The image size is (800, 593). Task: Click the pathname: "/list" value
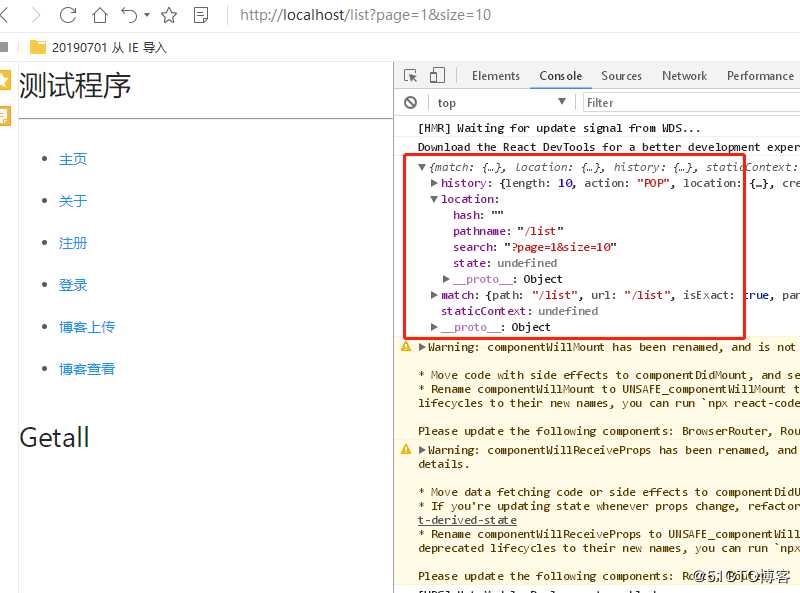tap(540, 231)
